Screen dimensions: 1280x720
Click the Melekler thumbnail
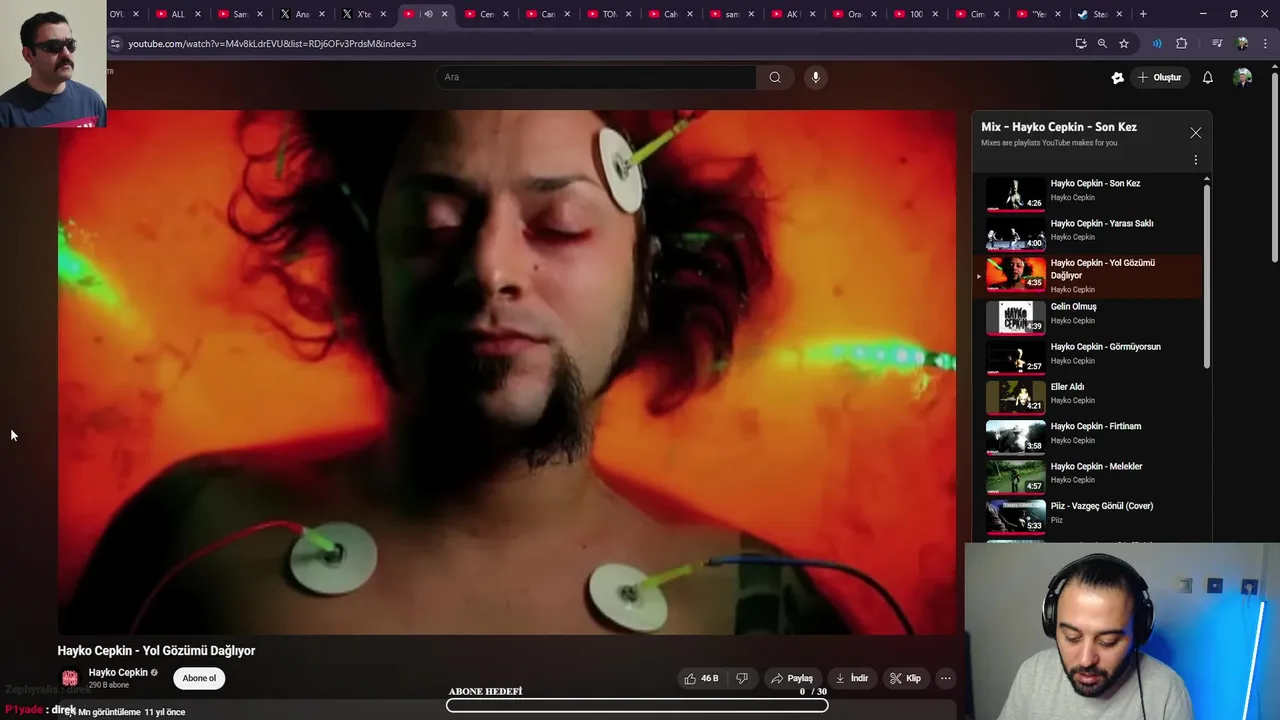tap(1015, 476)
